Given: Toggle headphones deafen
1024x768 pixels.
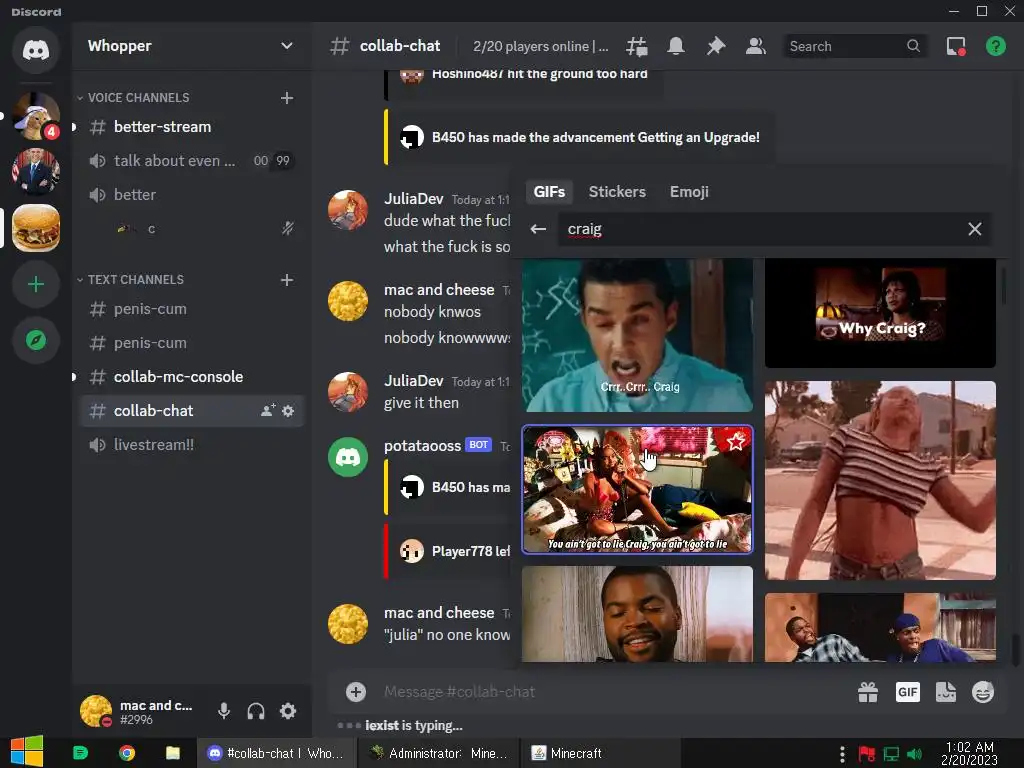Looking at the screenshot, I should pyautogui.click(x=256, y=711).
